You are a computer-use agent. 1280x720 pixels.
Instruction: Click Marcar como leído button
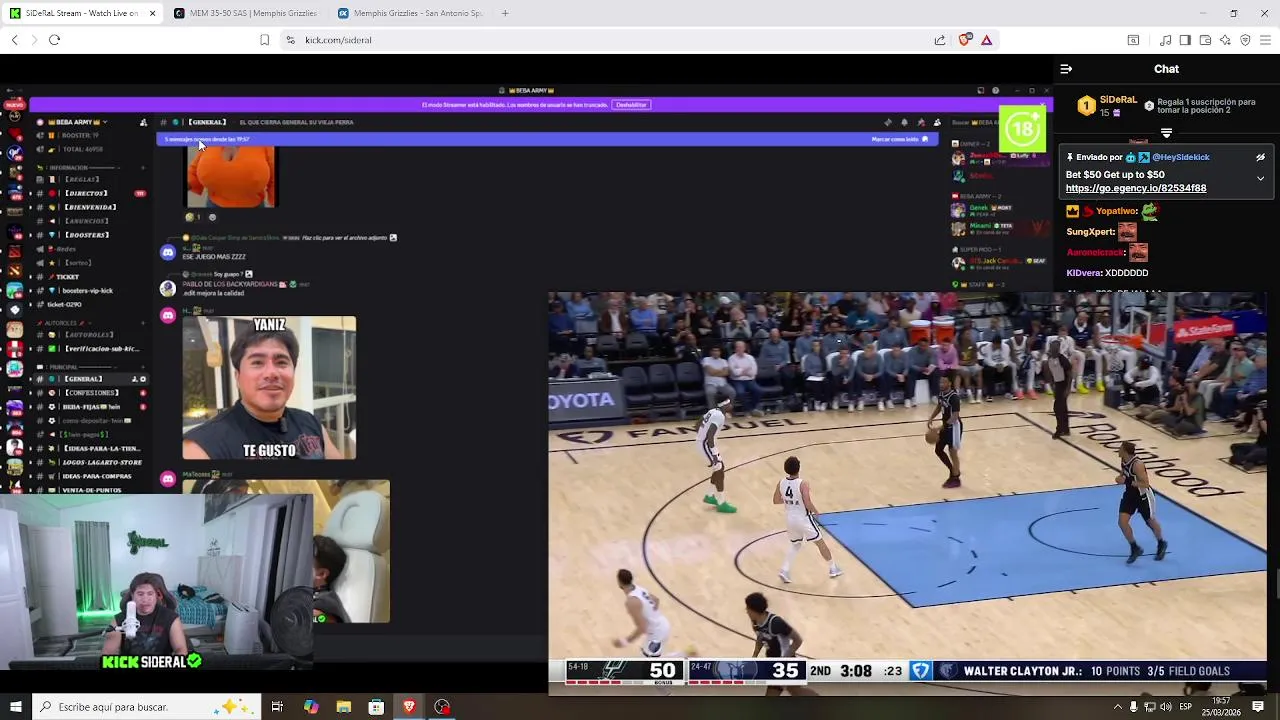point(900,139)
